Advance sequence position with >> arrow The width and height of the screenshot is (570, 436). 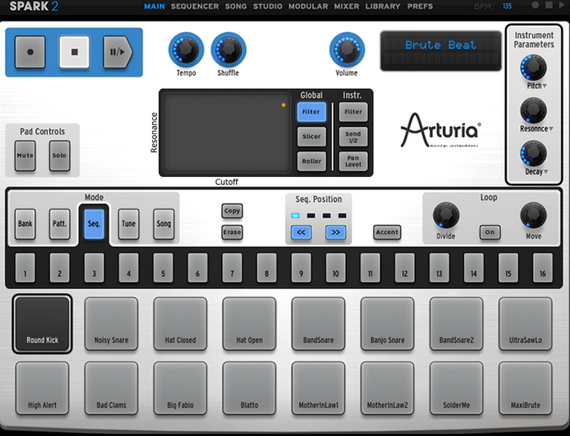pyautogui.click(x=335, y=232)
